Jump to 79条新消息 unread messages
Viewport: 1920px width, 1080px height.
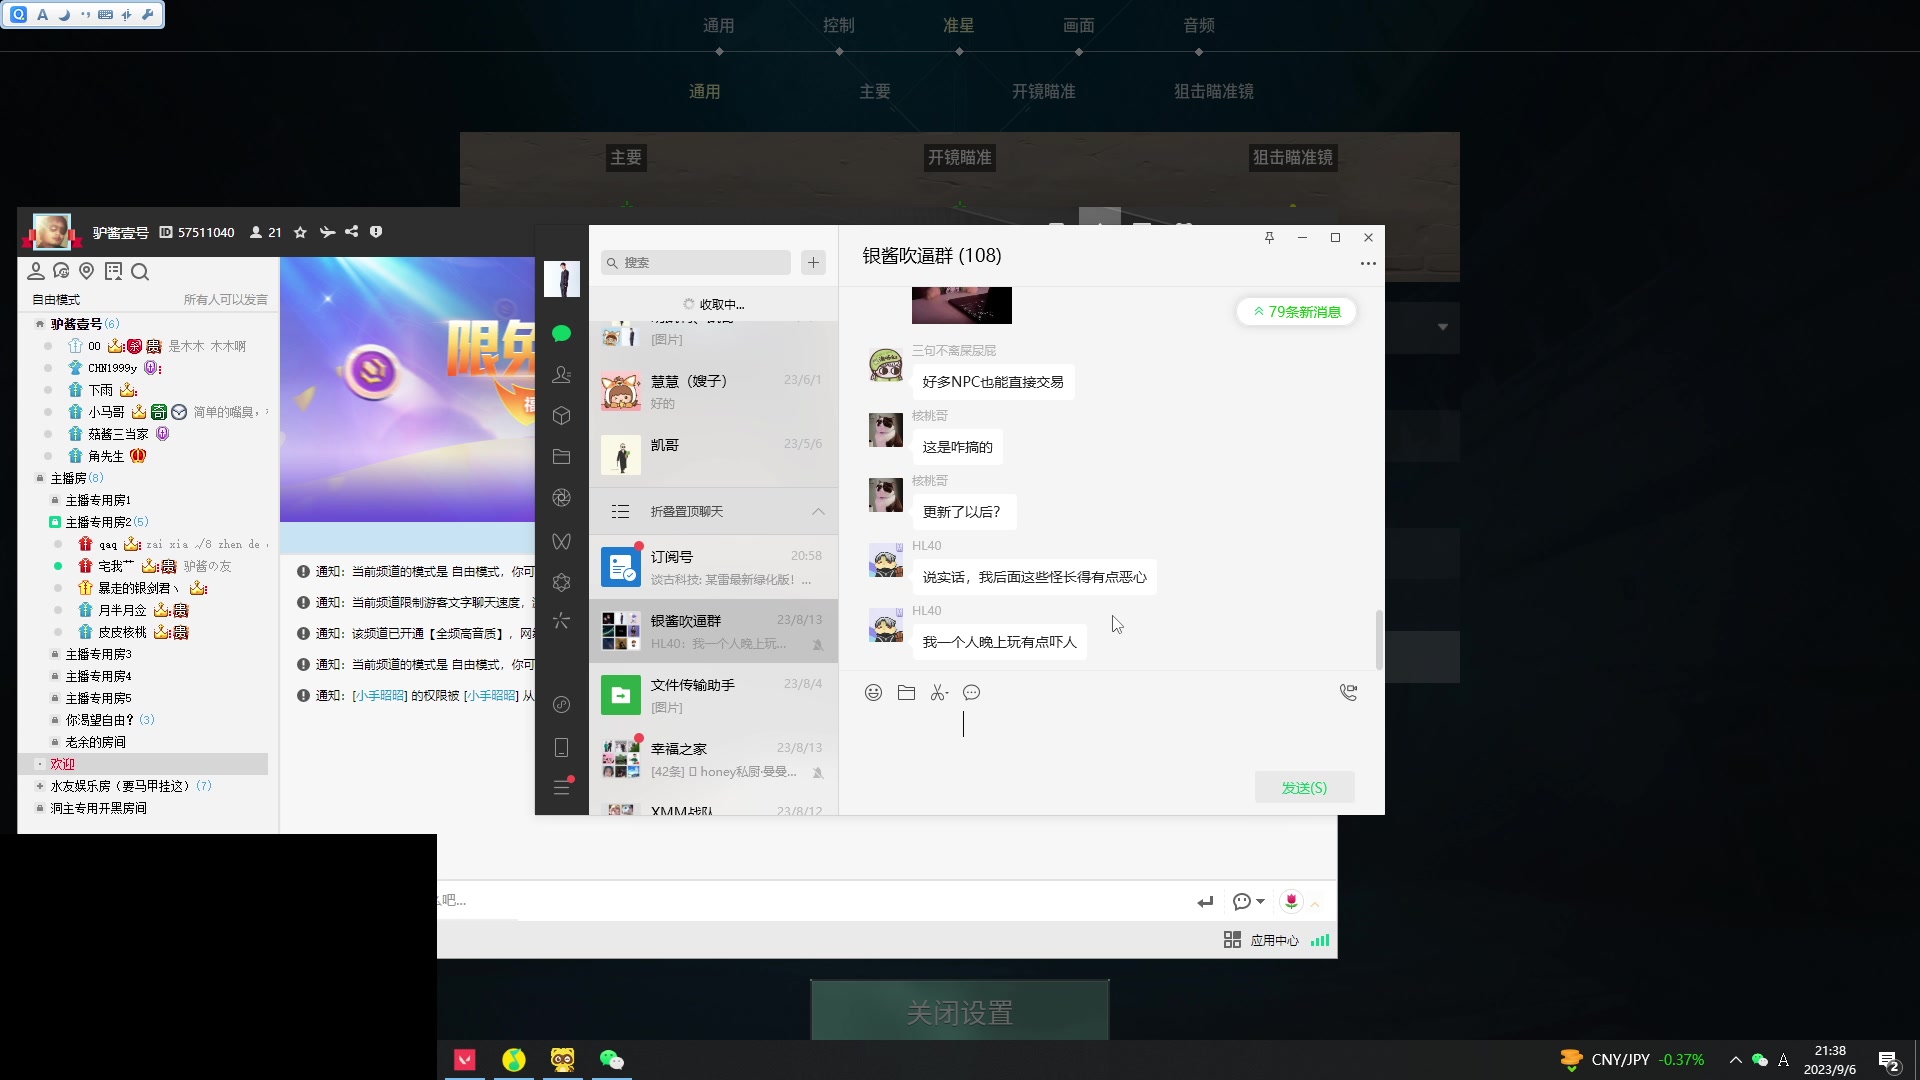point(1296,312)
